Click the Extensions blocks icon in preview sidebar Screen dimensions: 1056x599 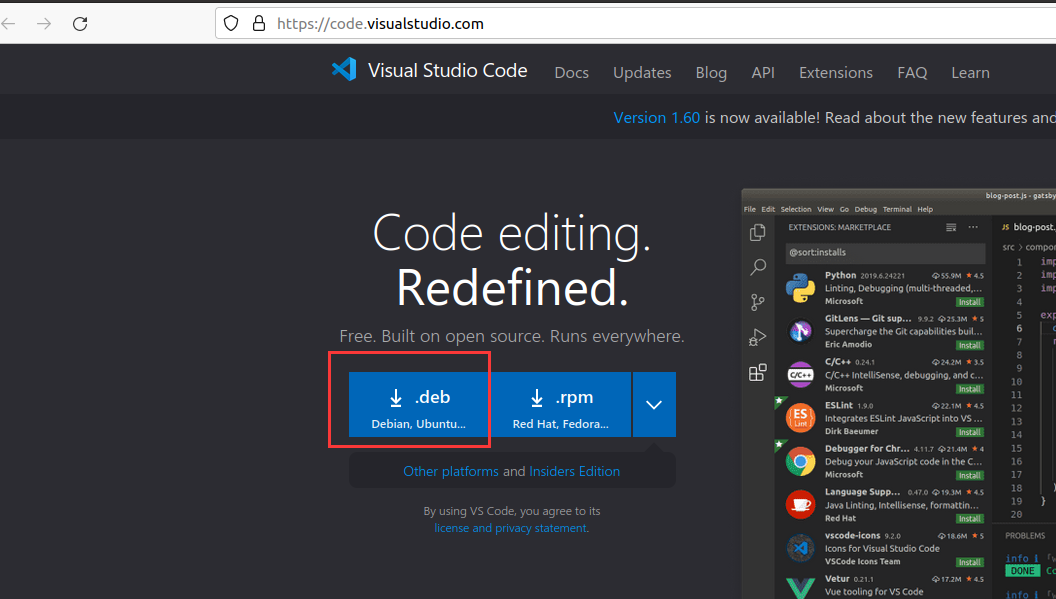click(758, 373)
